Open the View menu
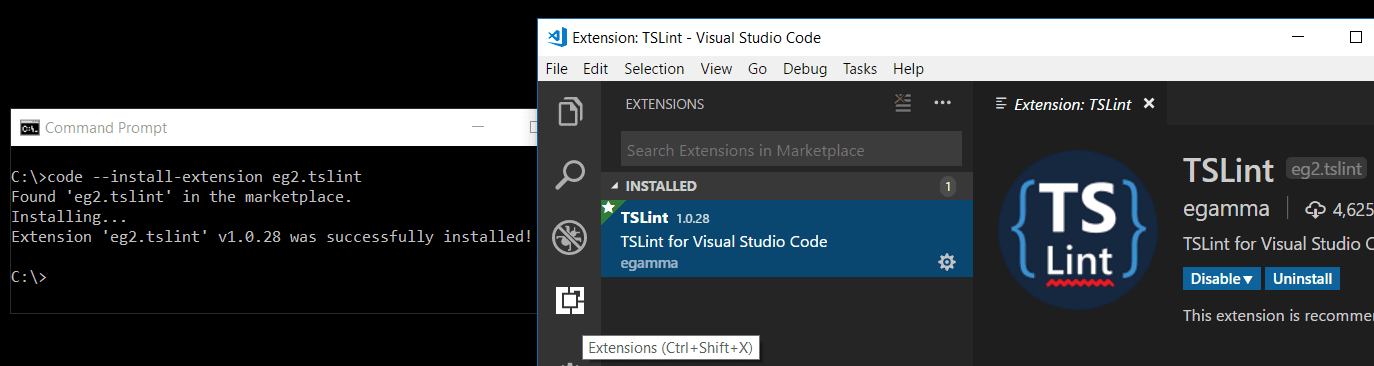Image resolution: width=1374 pixels, height=366 pixels. [x=716, y=69]
